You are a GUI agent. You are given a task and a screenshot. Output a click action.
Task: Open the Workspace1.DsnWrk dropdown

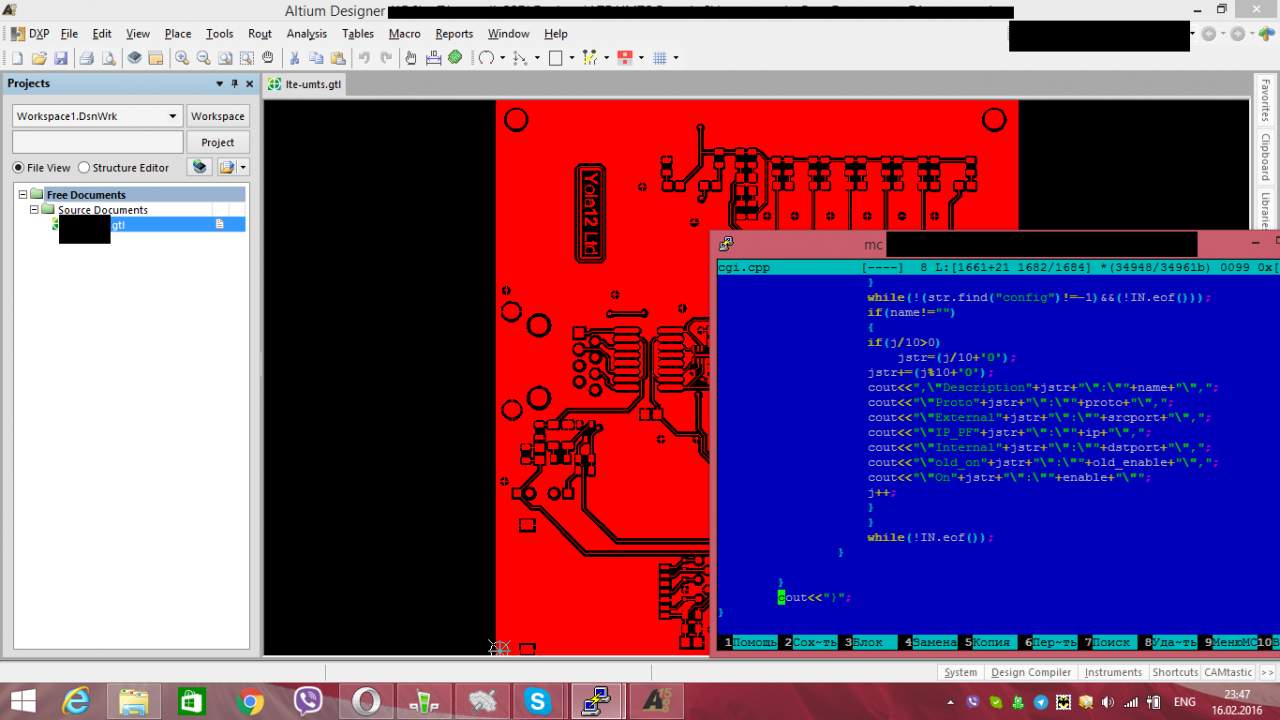(174, 116)
